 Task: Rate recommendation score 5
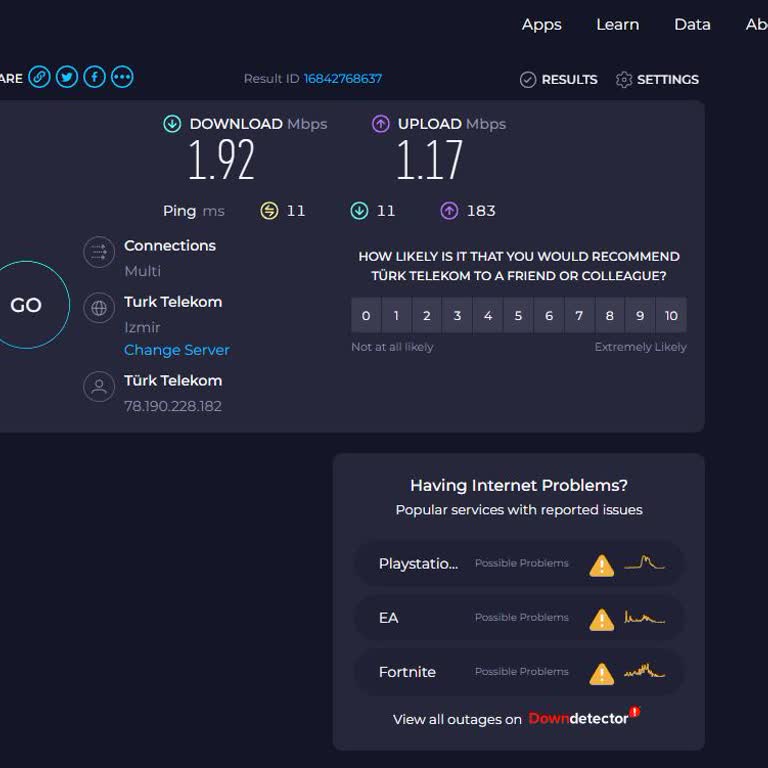tap(518, 315)
